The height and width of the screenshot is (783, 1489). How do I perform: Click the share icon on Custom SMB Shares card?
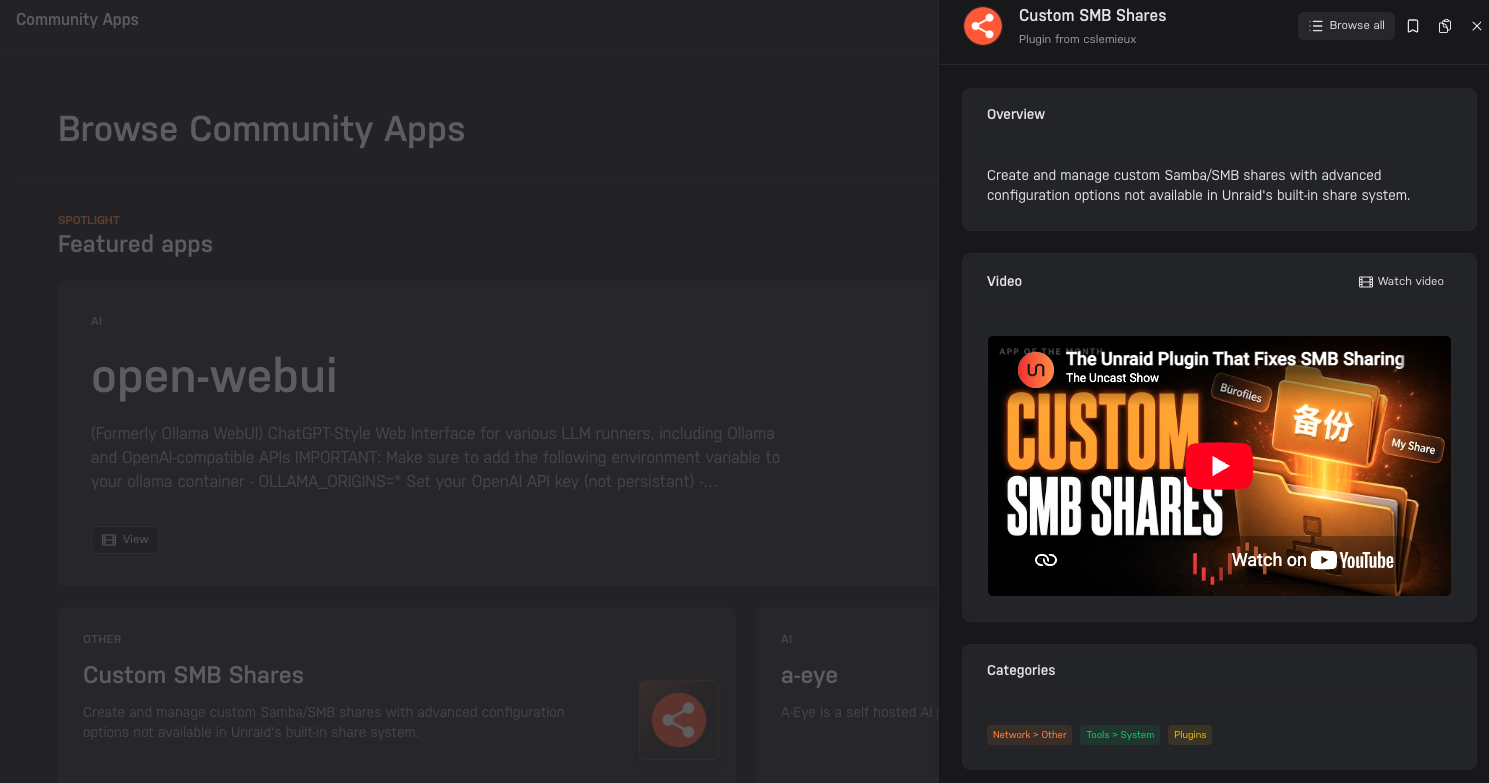click(x=679, y=720)
